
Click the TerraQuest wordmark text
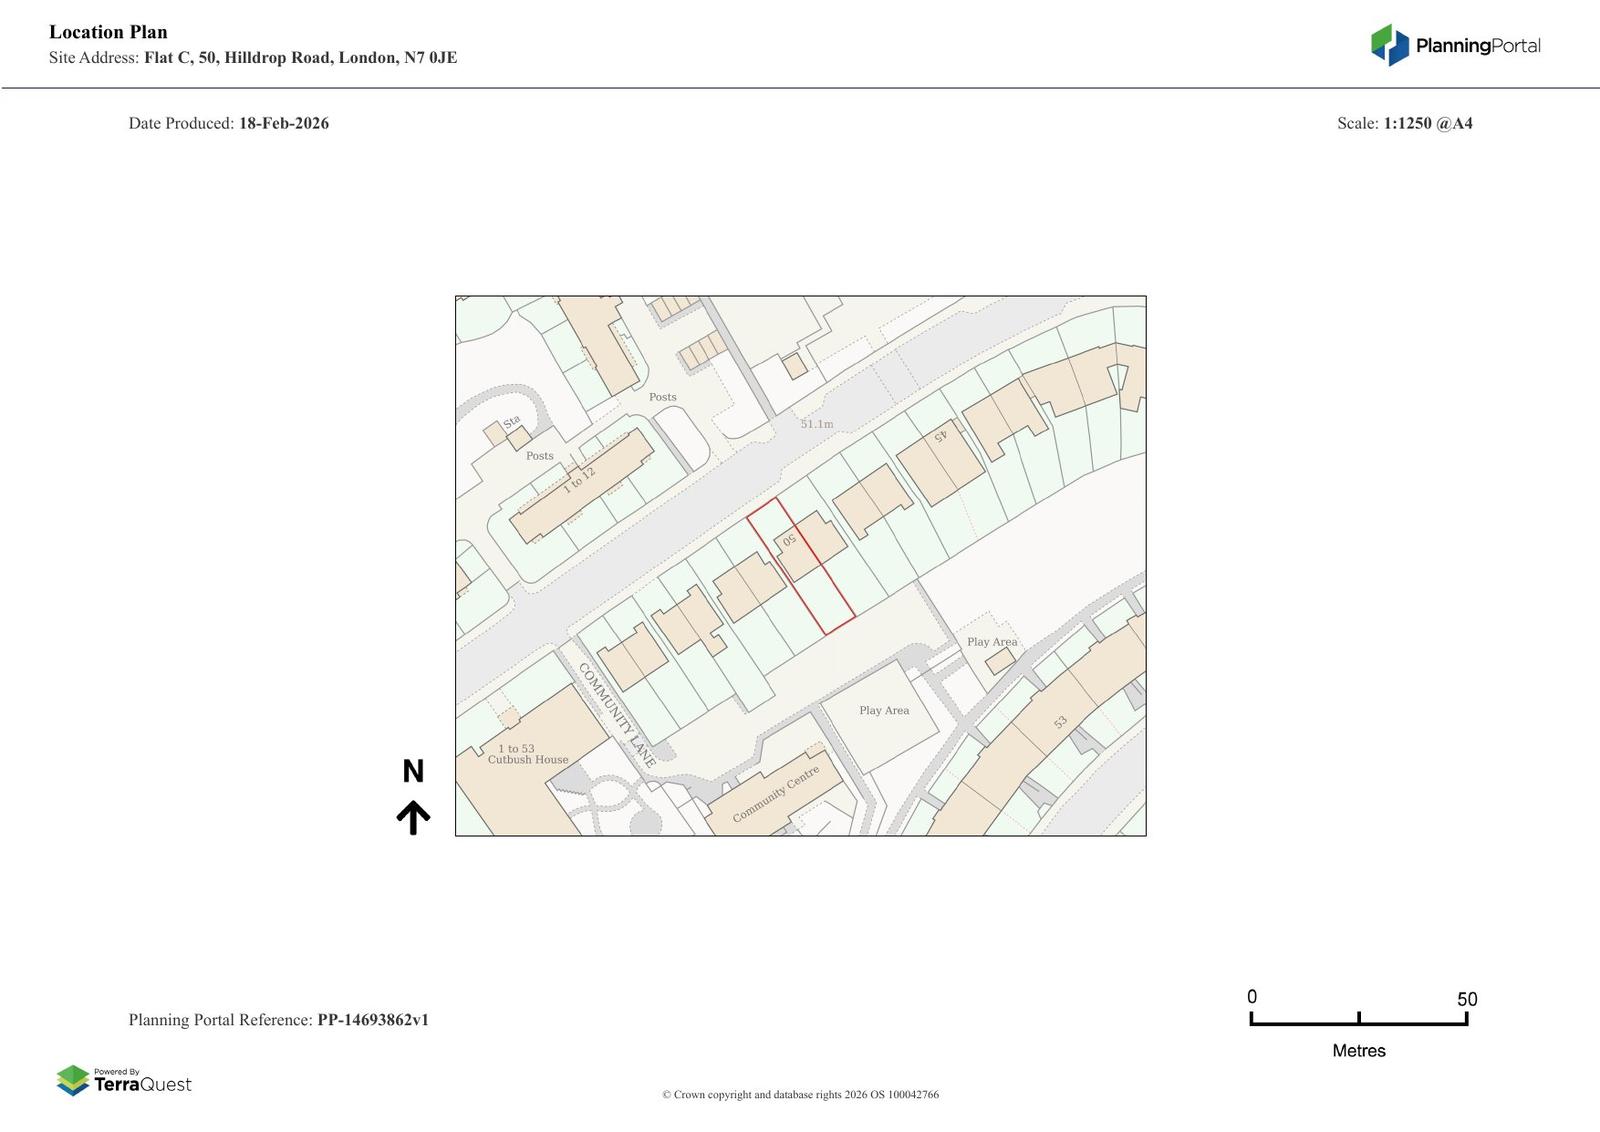click(142, 1085)
